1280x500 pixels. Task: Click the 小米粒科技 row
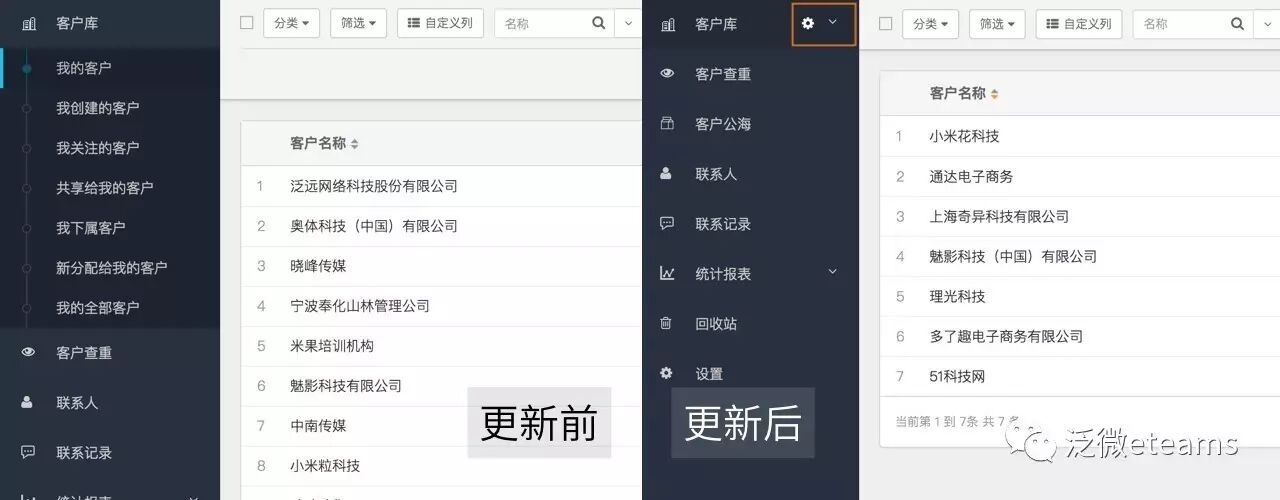[x=441, y=466]
